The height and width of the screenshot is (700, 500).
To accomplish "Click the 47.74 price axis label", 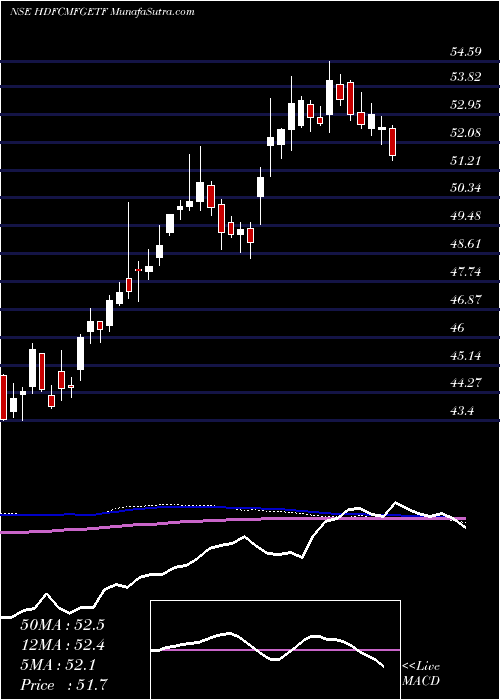I will coord(466,272).
